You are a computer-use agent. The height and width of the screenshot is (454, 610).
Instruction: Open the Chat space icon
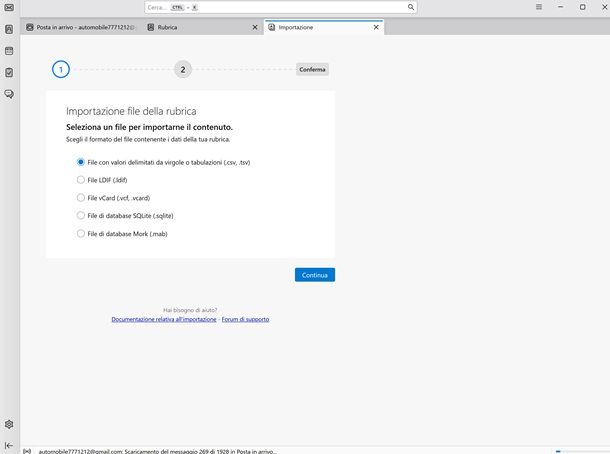coord(9,94)
